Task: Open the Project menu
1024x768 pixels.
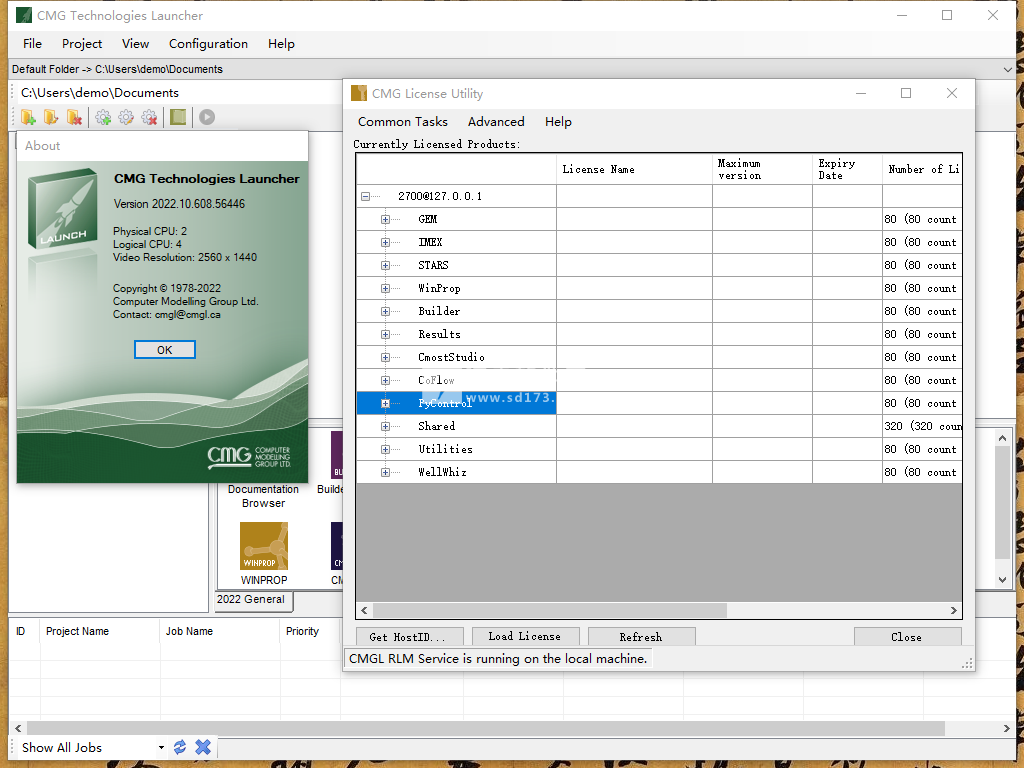Action: pyautogui.click(x=82, y=44)
